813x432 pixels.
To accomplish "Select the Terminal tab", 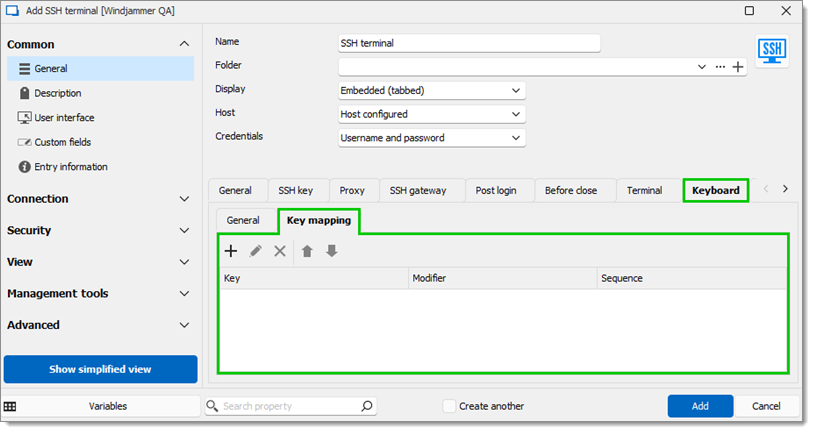I will click(644, 190).
